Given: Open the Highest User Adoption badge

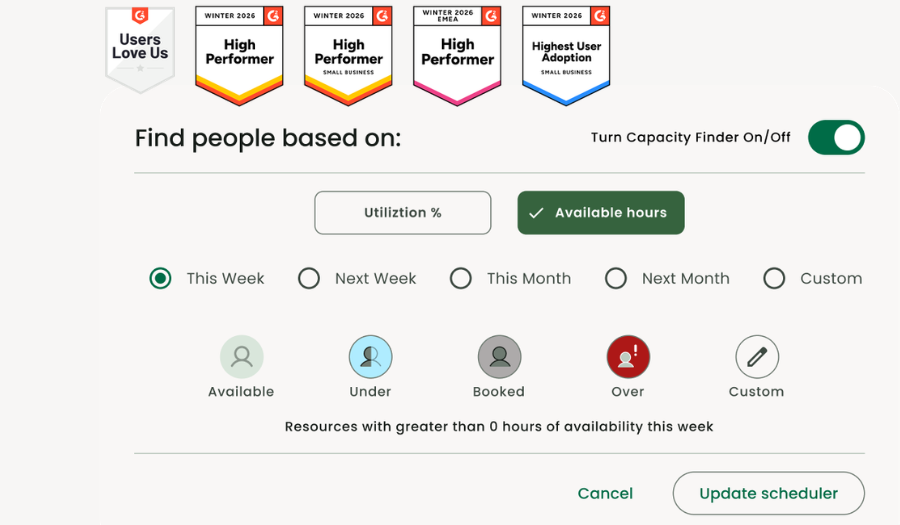Looking at the screenshot, I should click(x=566, y=54).
